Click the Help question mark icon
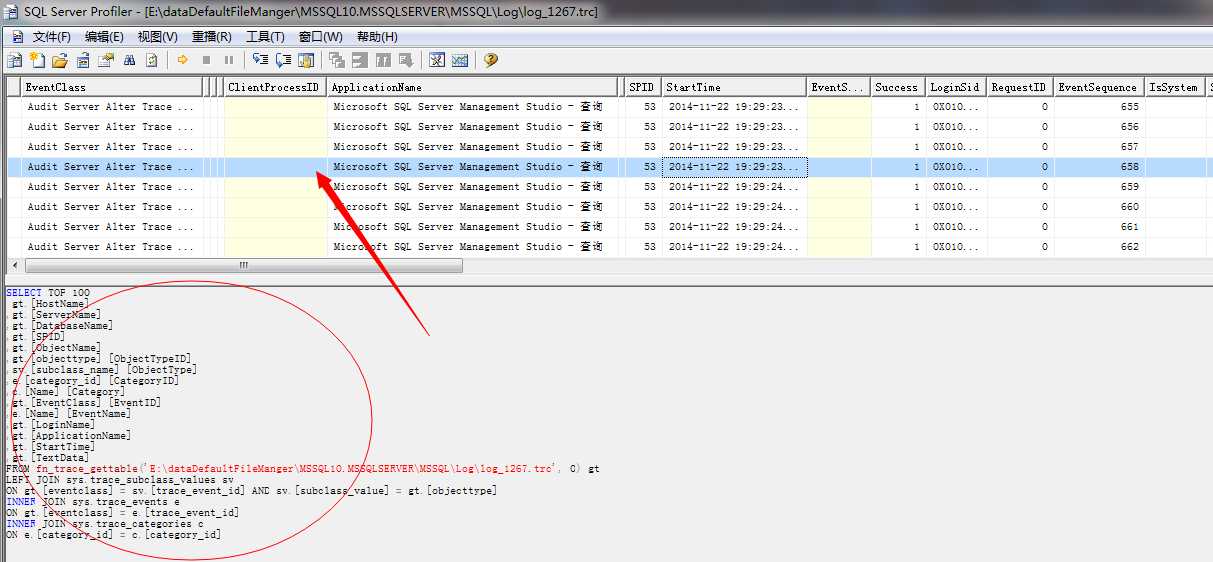This screenshot has width=1213, height=562. pyautogui.click(x=491, y=60)
